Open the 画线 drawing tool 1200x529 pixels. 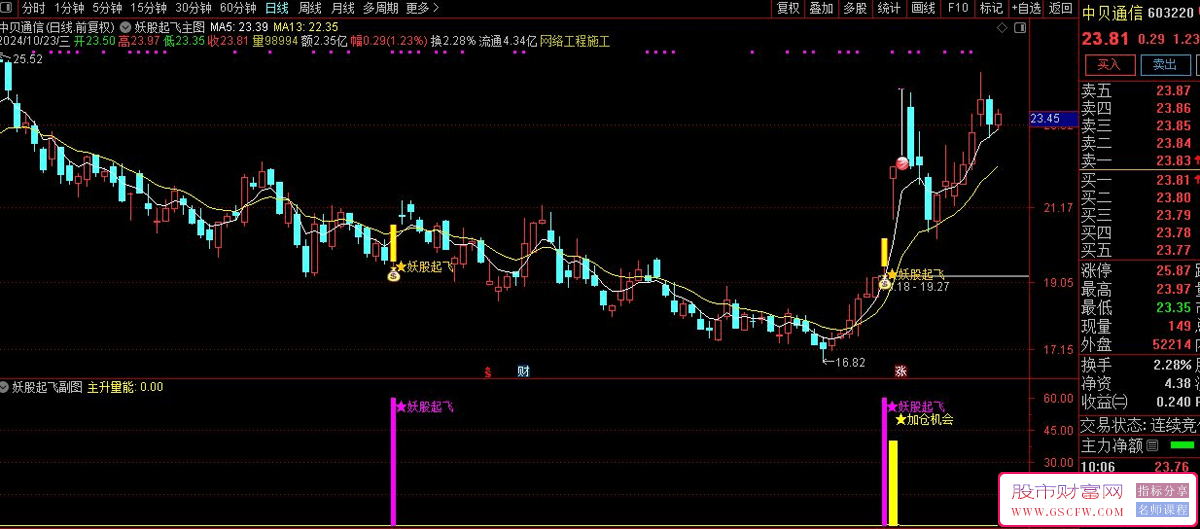pos(923,8)
